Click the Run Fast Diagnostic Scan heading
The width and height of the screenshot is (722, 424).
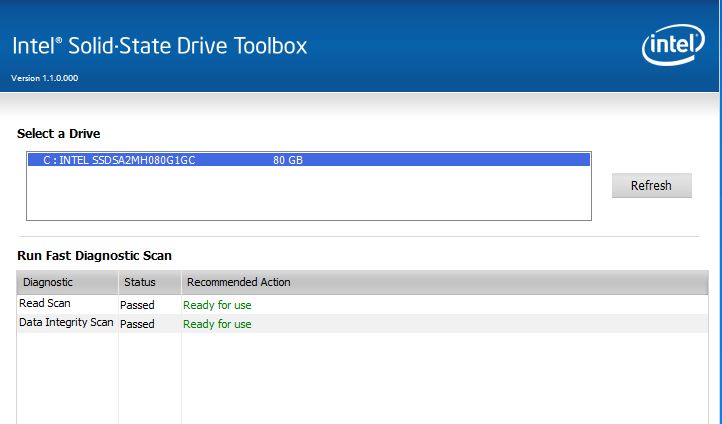[x=94, y=256]
